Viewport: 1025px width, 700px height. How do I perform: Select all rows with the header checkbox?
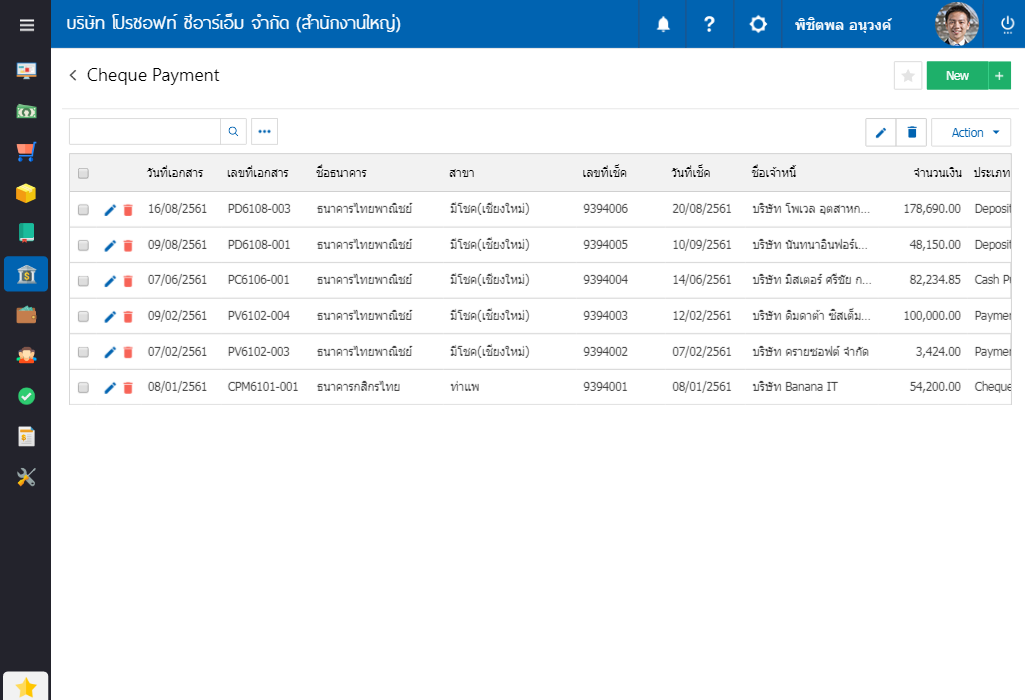pos(83,173)
